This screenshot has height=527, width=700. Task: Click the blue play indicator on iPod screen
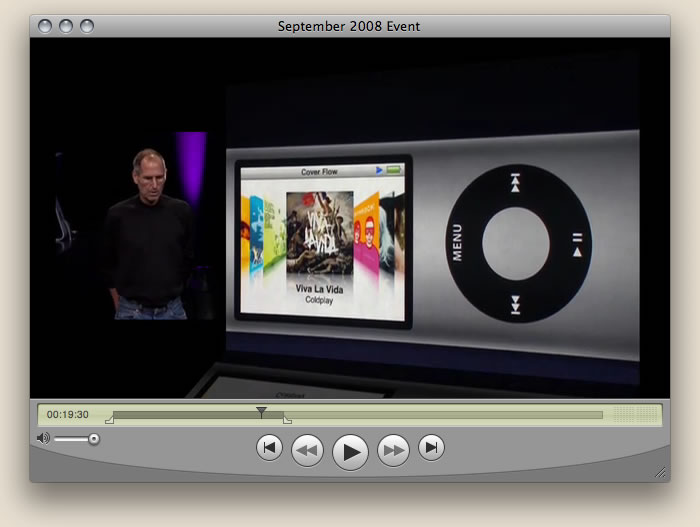[379, 170]
